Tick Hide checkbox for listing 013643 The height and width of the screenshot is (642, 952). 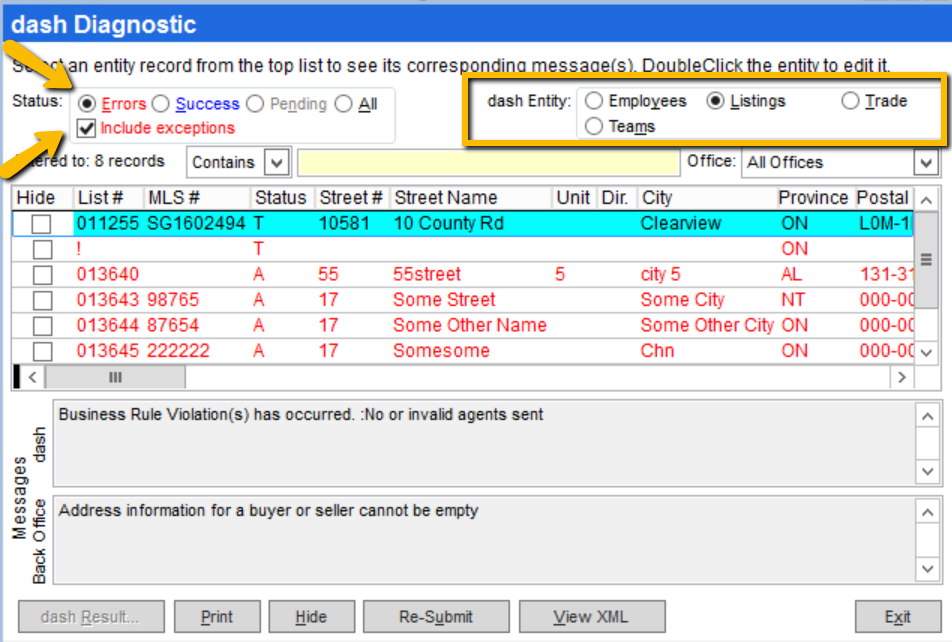tap(42, 300)
